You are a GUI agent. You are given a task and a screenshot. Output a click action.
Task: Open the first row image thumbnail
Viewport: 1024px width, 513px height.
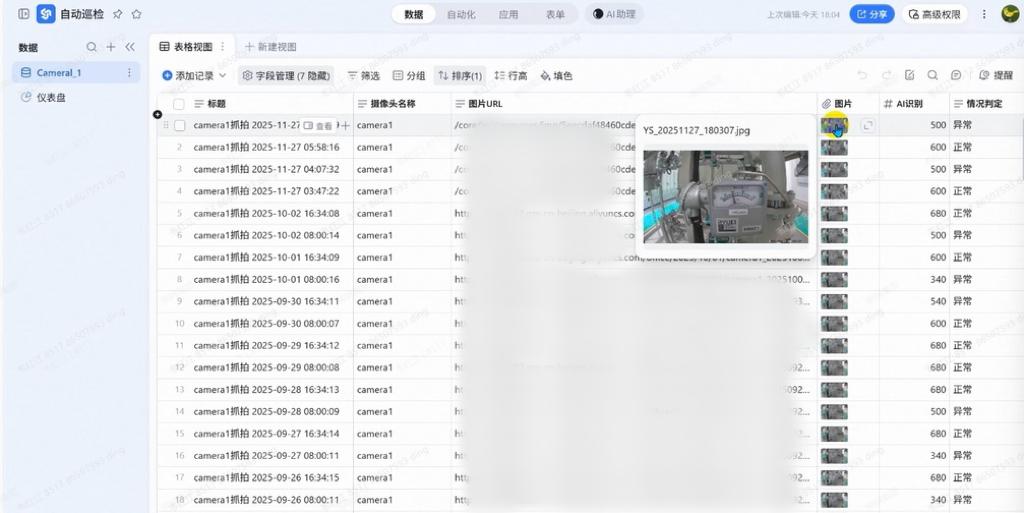click(x=835, y=125)
